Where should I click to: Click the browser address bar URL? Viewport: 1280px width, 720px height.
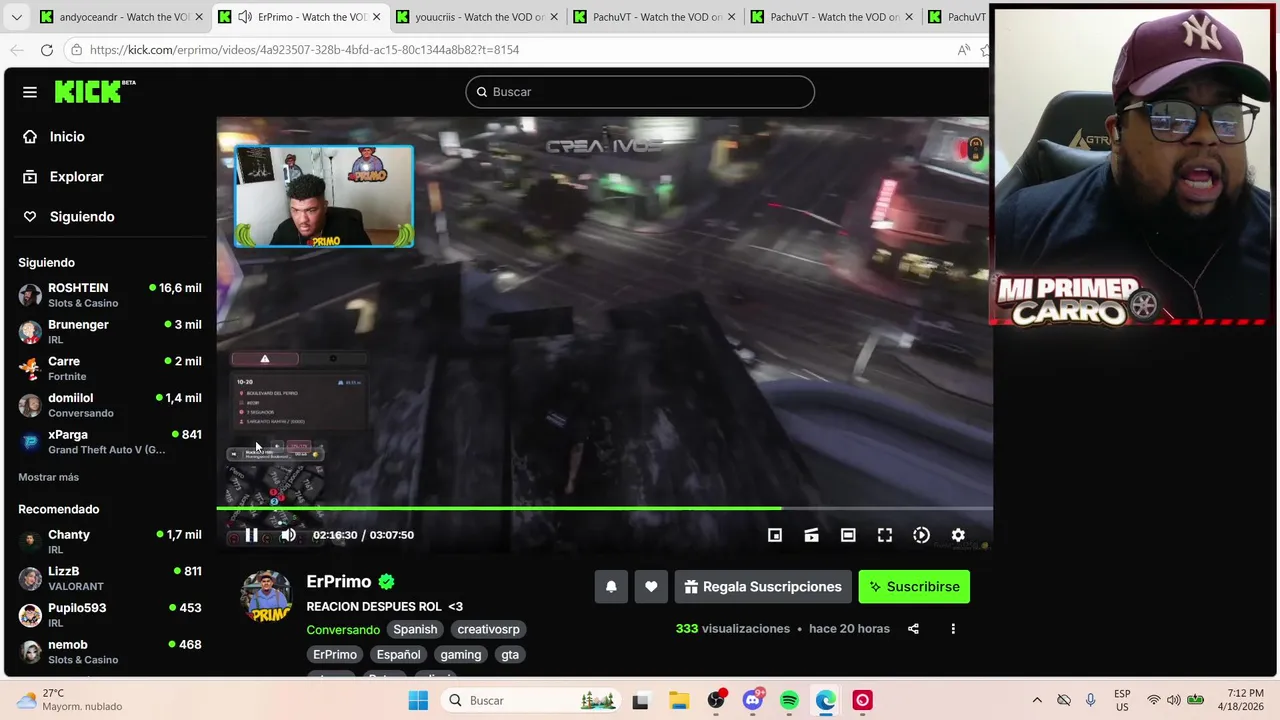coord(304,50)
